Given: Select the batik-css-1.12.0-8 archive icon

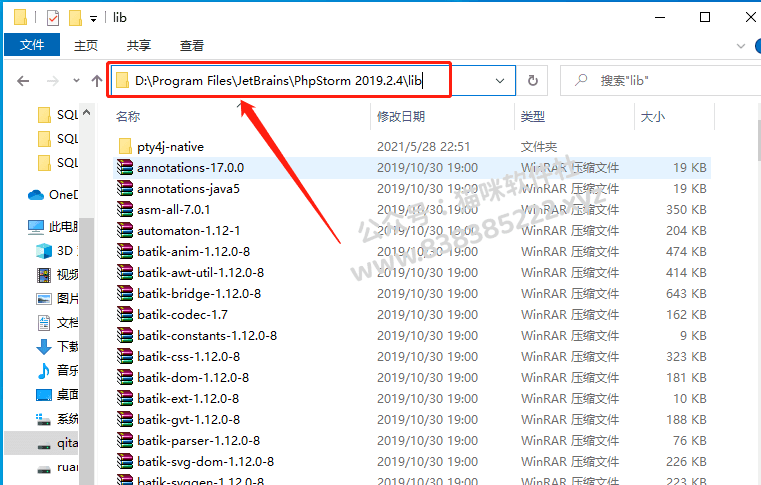Looking at the screenshot, I should 125,356.
